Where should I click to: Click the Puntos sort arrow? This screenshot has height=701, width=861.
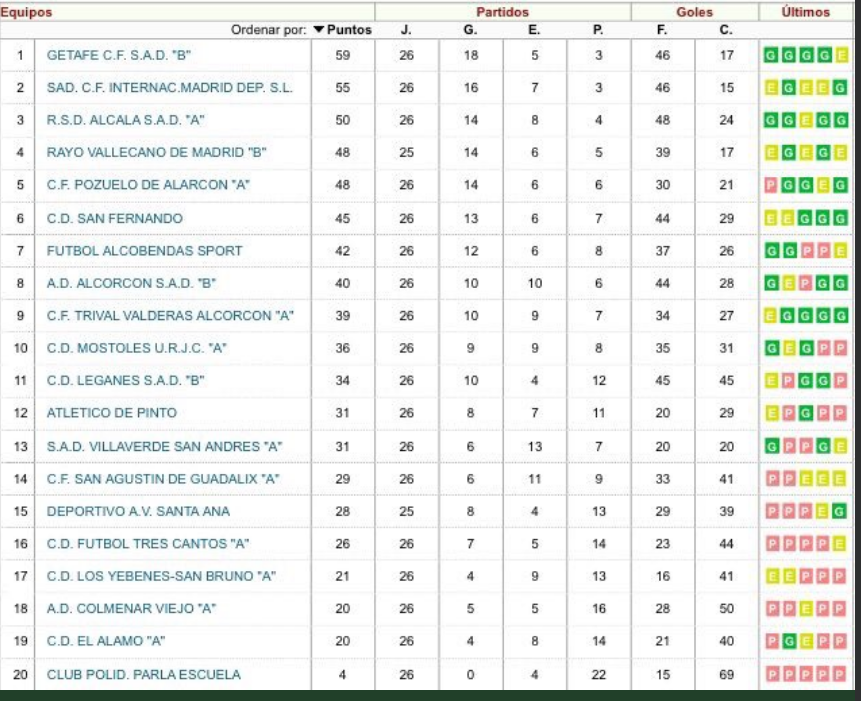319,30
